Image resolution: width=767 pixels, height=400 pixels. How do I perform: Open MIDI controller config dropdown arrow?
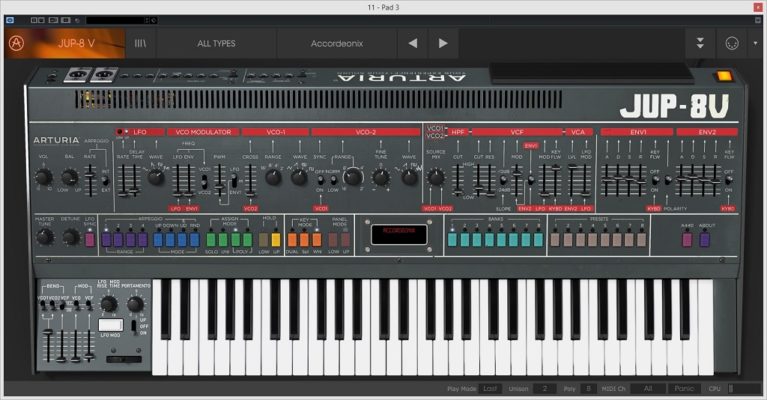pyautogui.click(x=755, y=44)
